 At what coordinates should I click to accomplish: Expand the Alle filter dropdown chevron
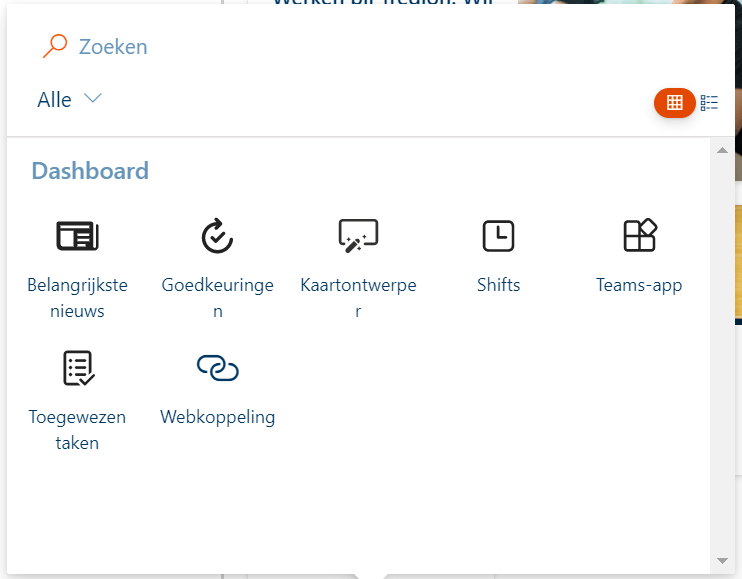93,99
